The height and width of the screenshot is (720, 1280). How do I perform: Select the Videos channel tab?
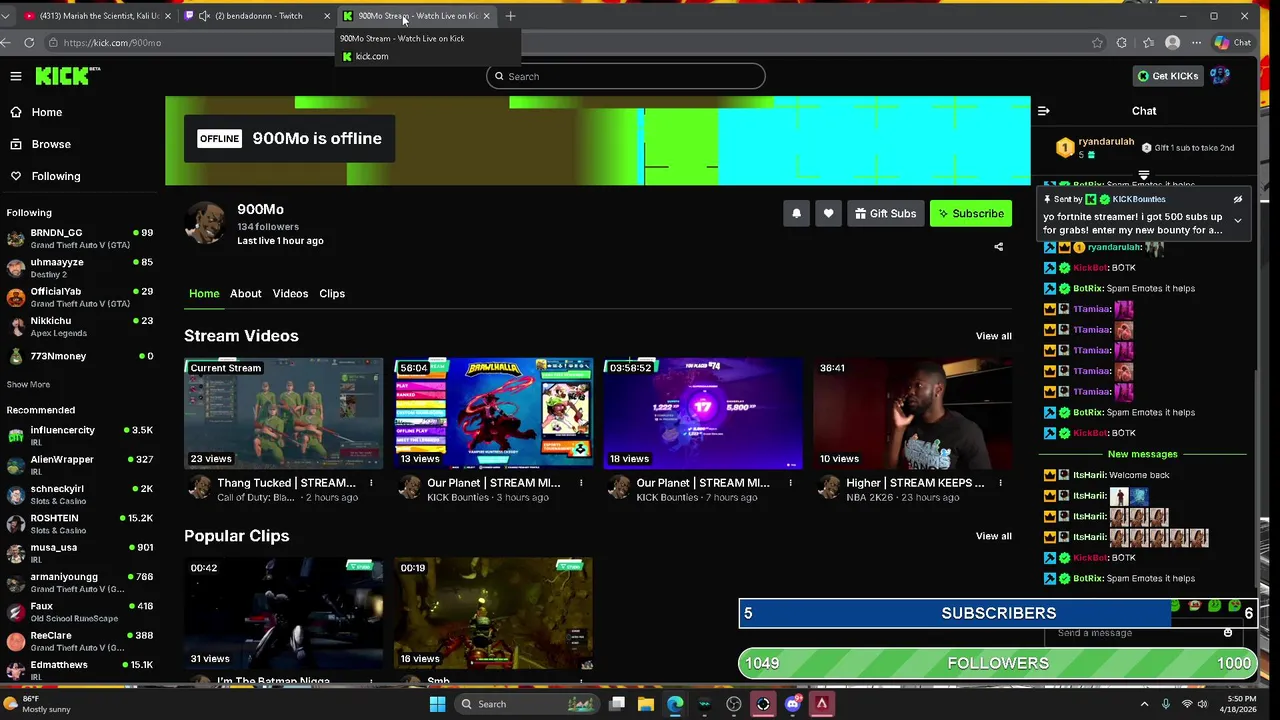click(290, 294)
